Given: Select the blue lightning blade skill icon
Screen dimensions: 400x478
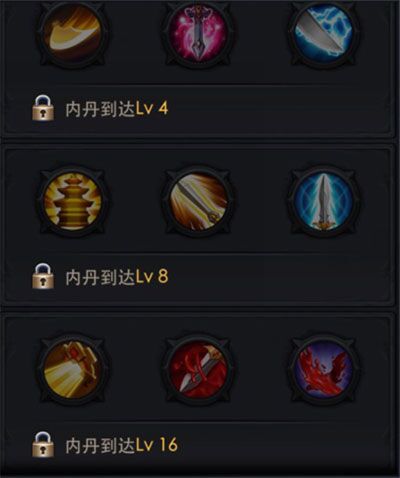Looking at the screenshot, I should (x=323, y=34).
